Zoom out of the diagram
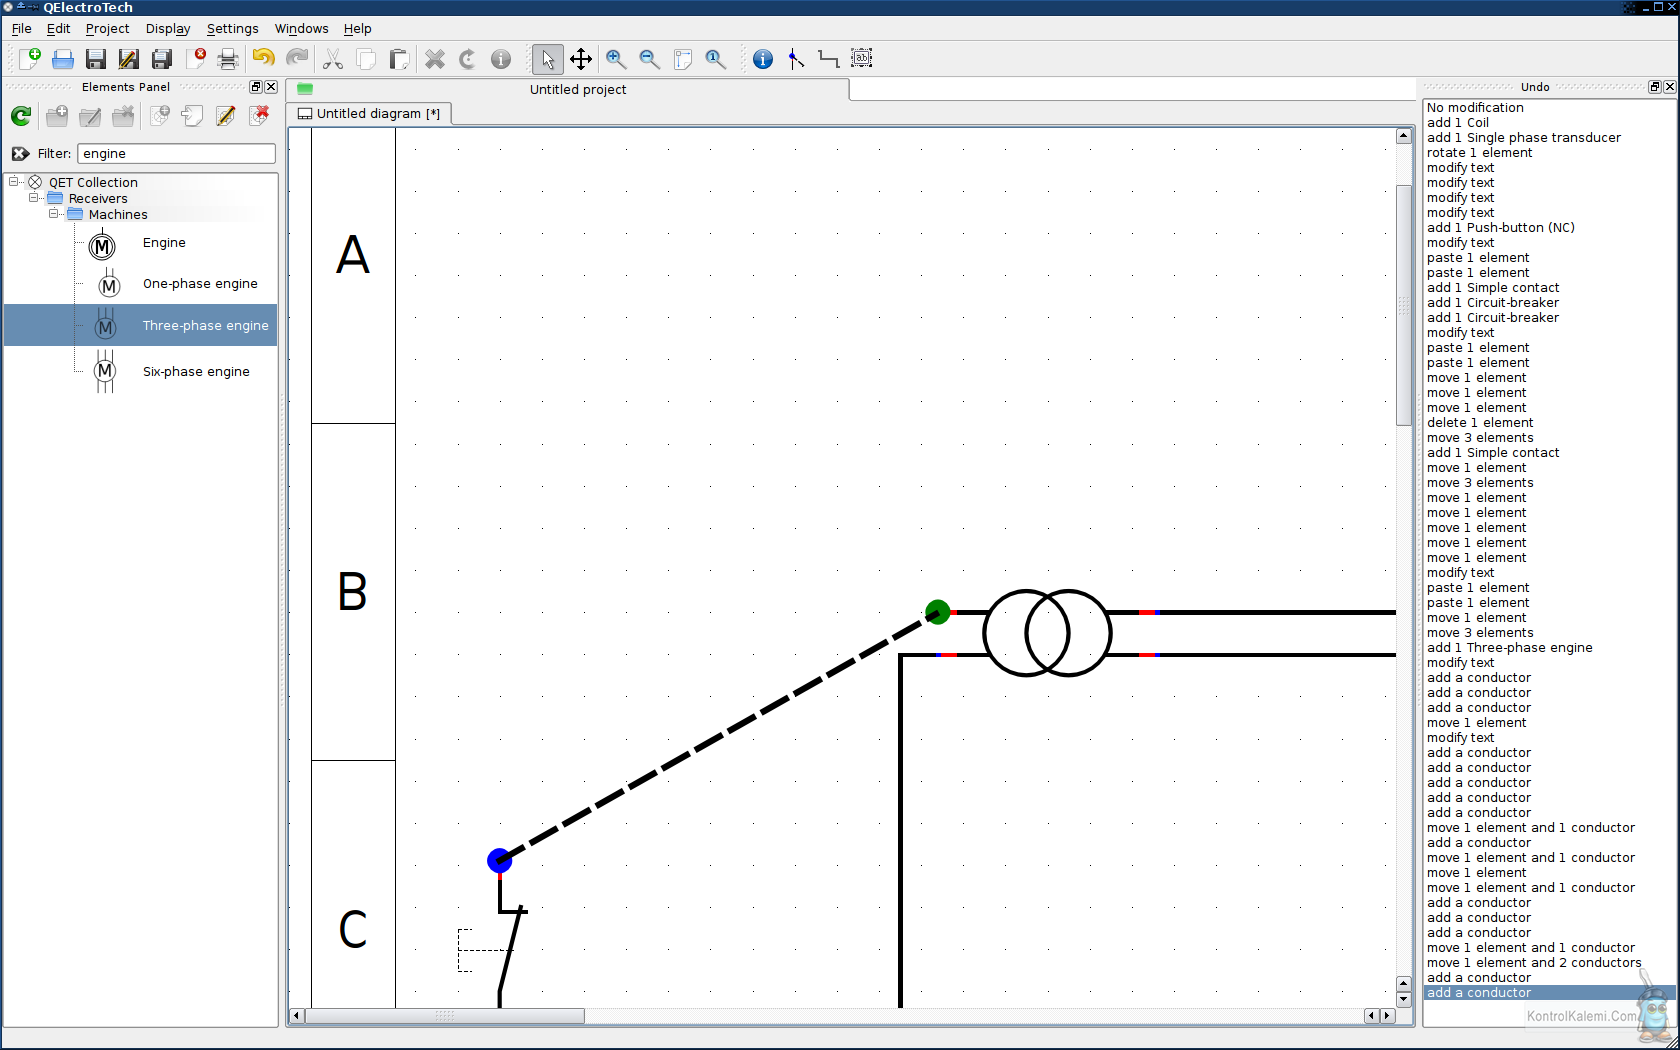Viewport: 1680px width, 1050px height. pos(650,59)
